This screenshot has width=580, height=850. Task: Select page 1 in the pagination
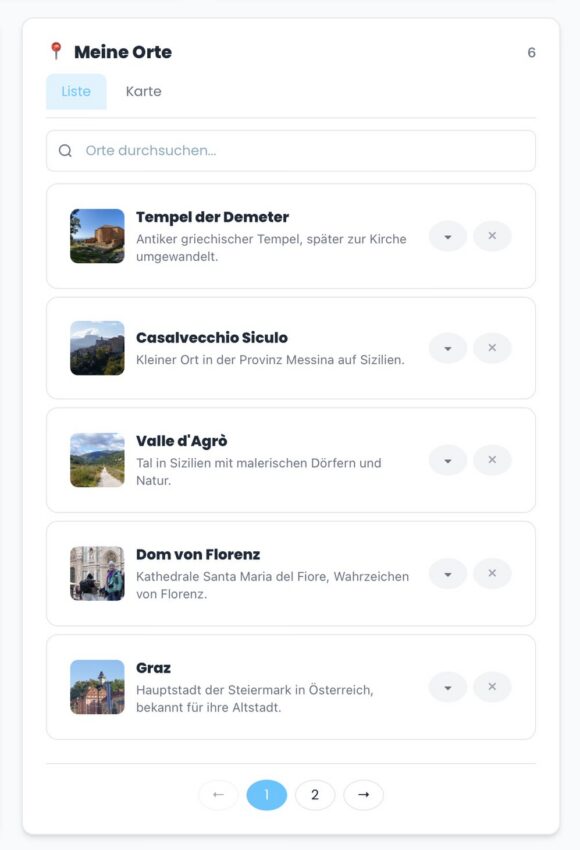pyautogui.click(x=266, y=794)
